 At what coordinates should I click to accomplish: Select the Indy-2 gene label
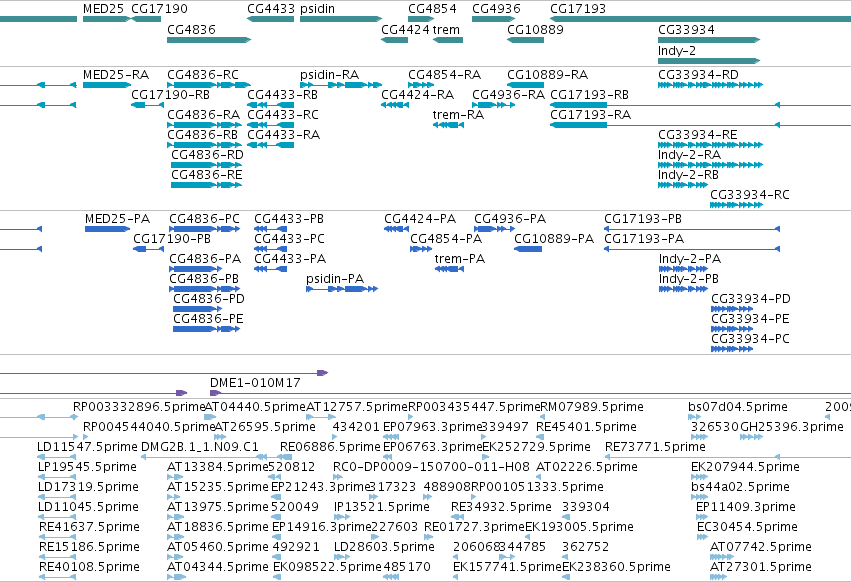677,50
